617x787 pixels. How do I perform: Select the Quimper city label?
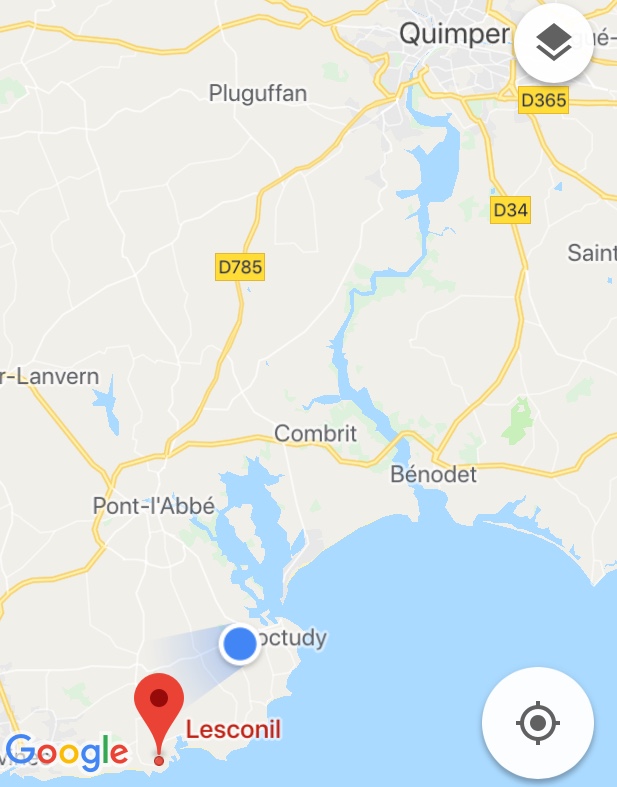[454, 35]
